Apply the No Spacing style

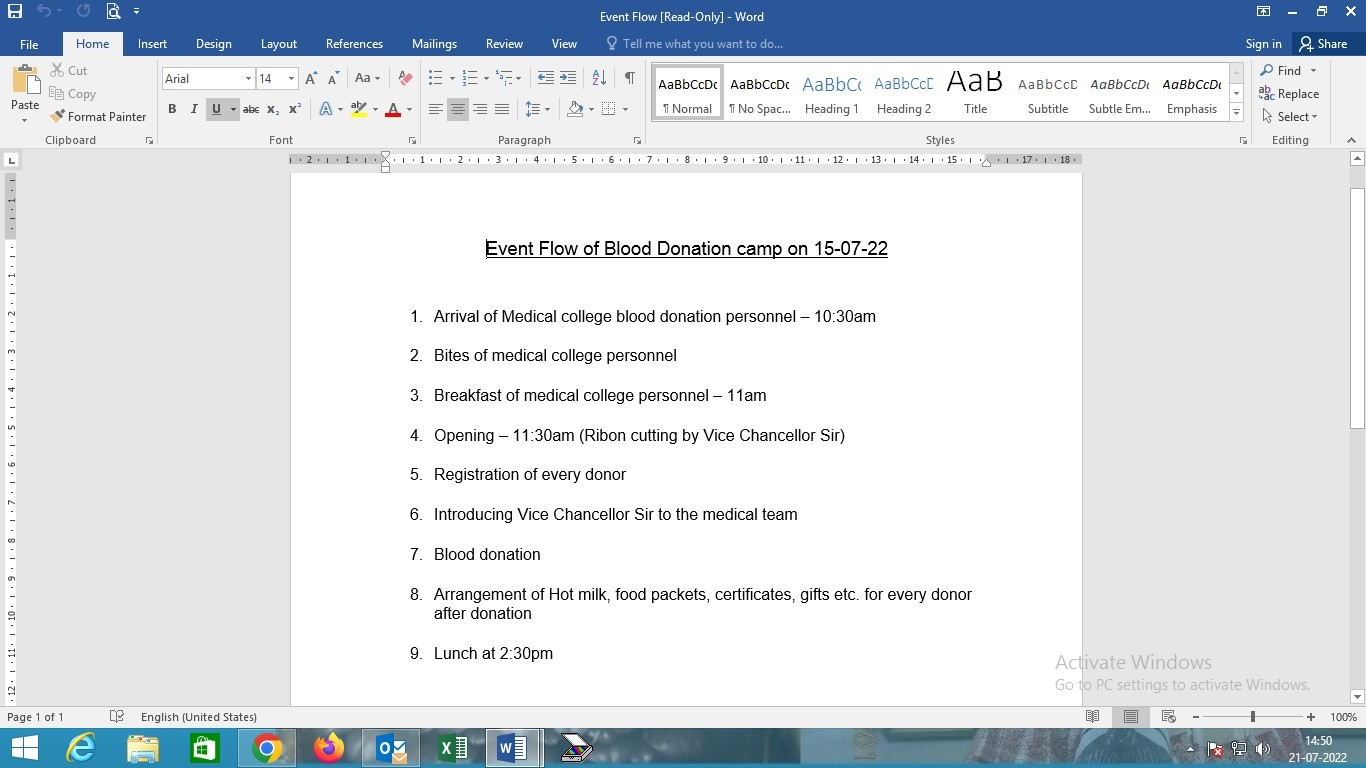coord(759,94)
